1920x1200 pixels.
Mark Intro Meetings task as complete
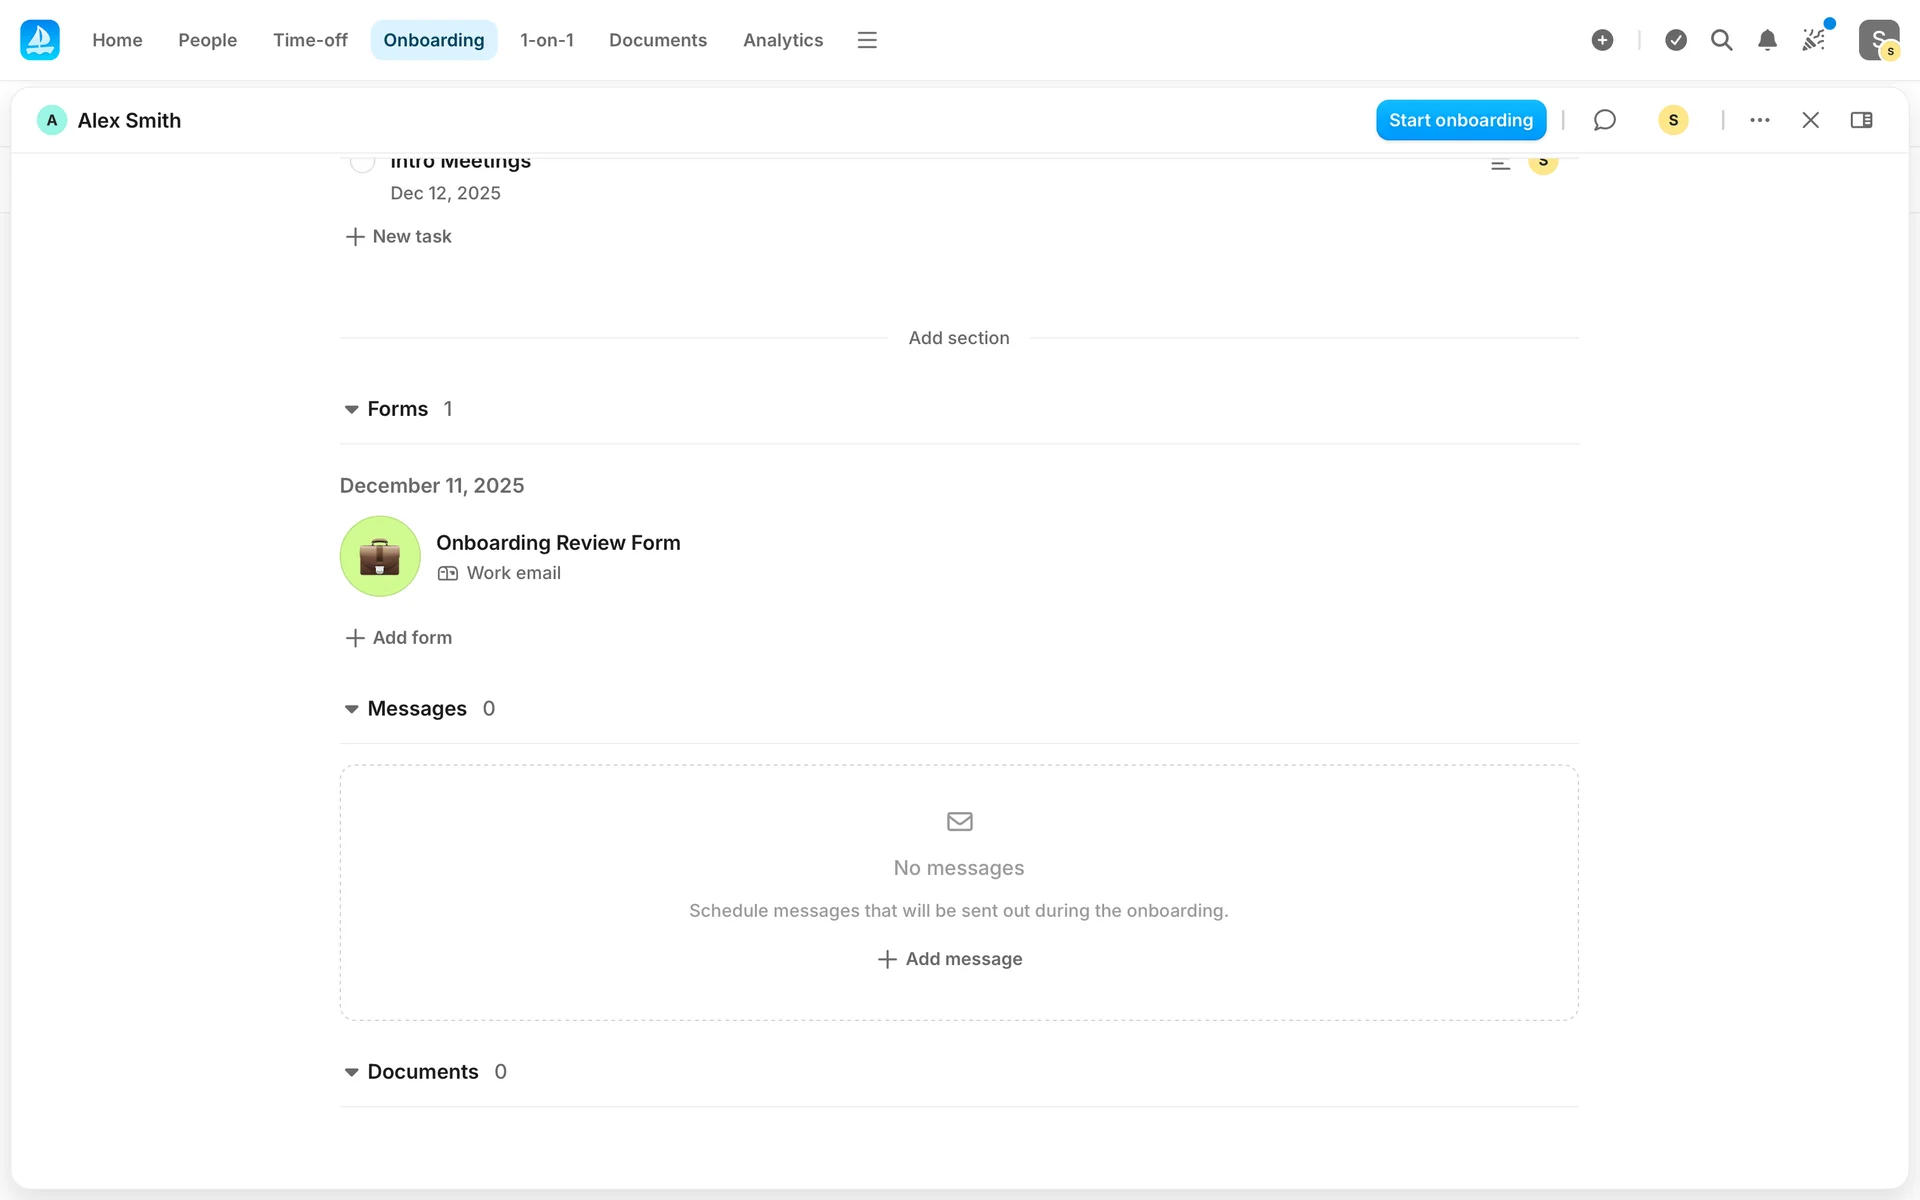362,162
